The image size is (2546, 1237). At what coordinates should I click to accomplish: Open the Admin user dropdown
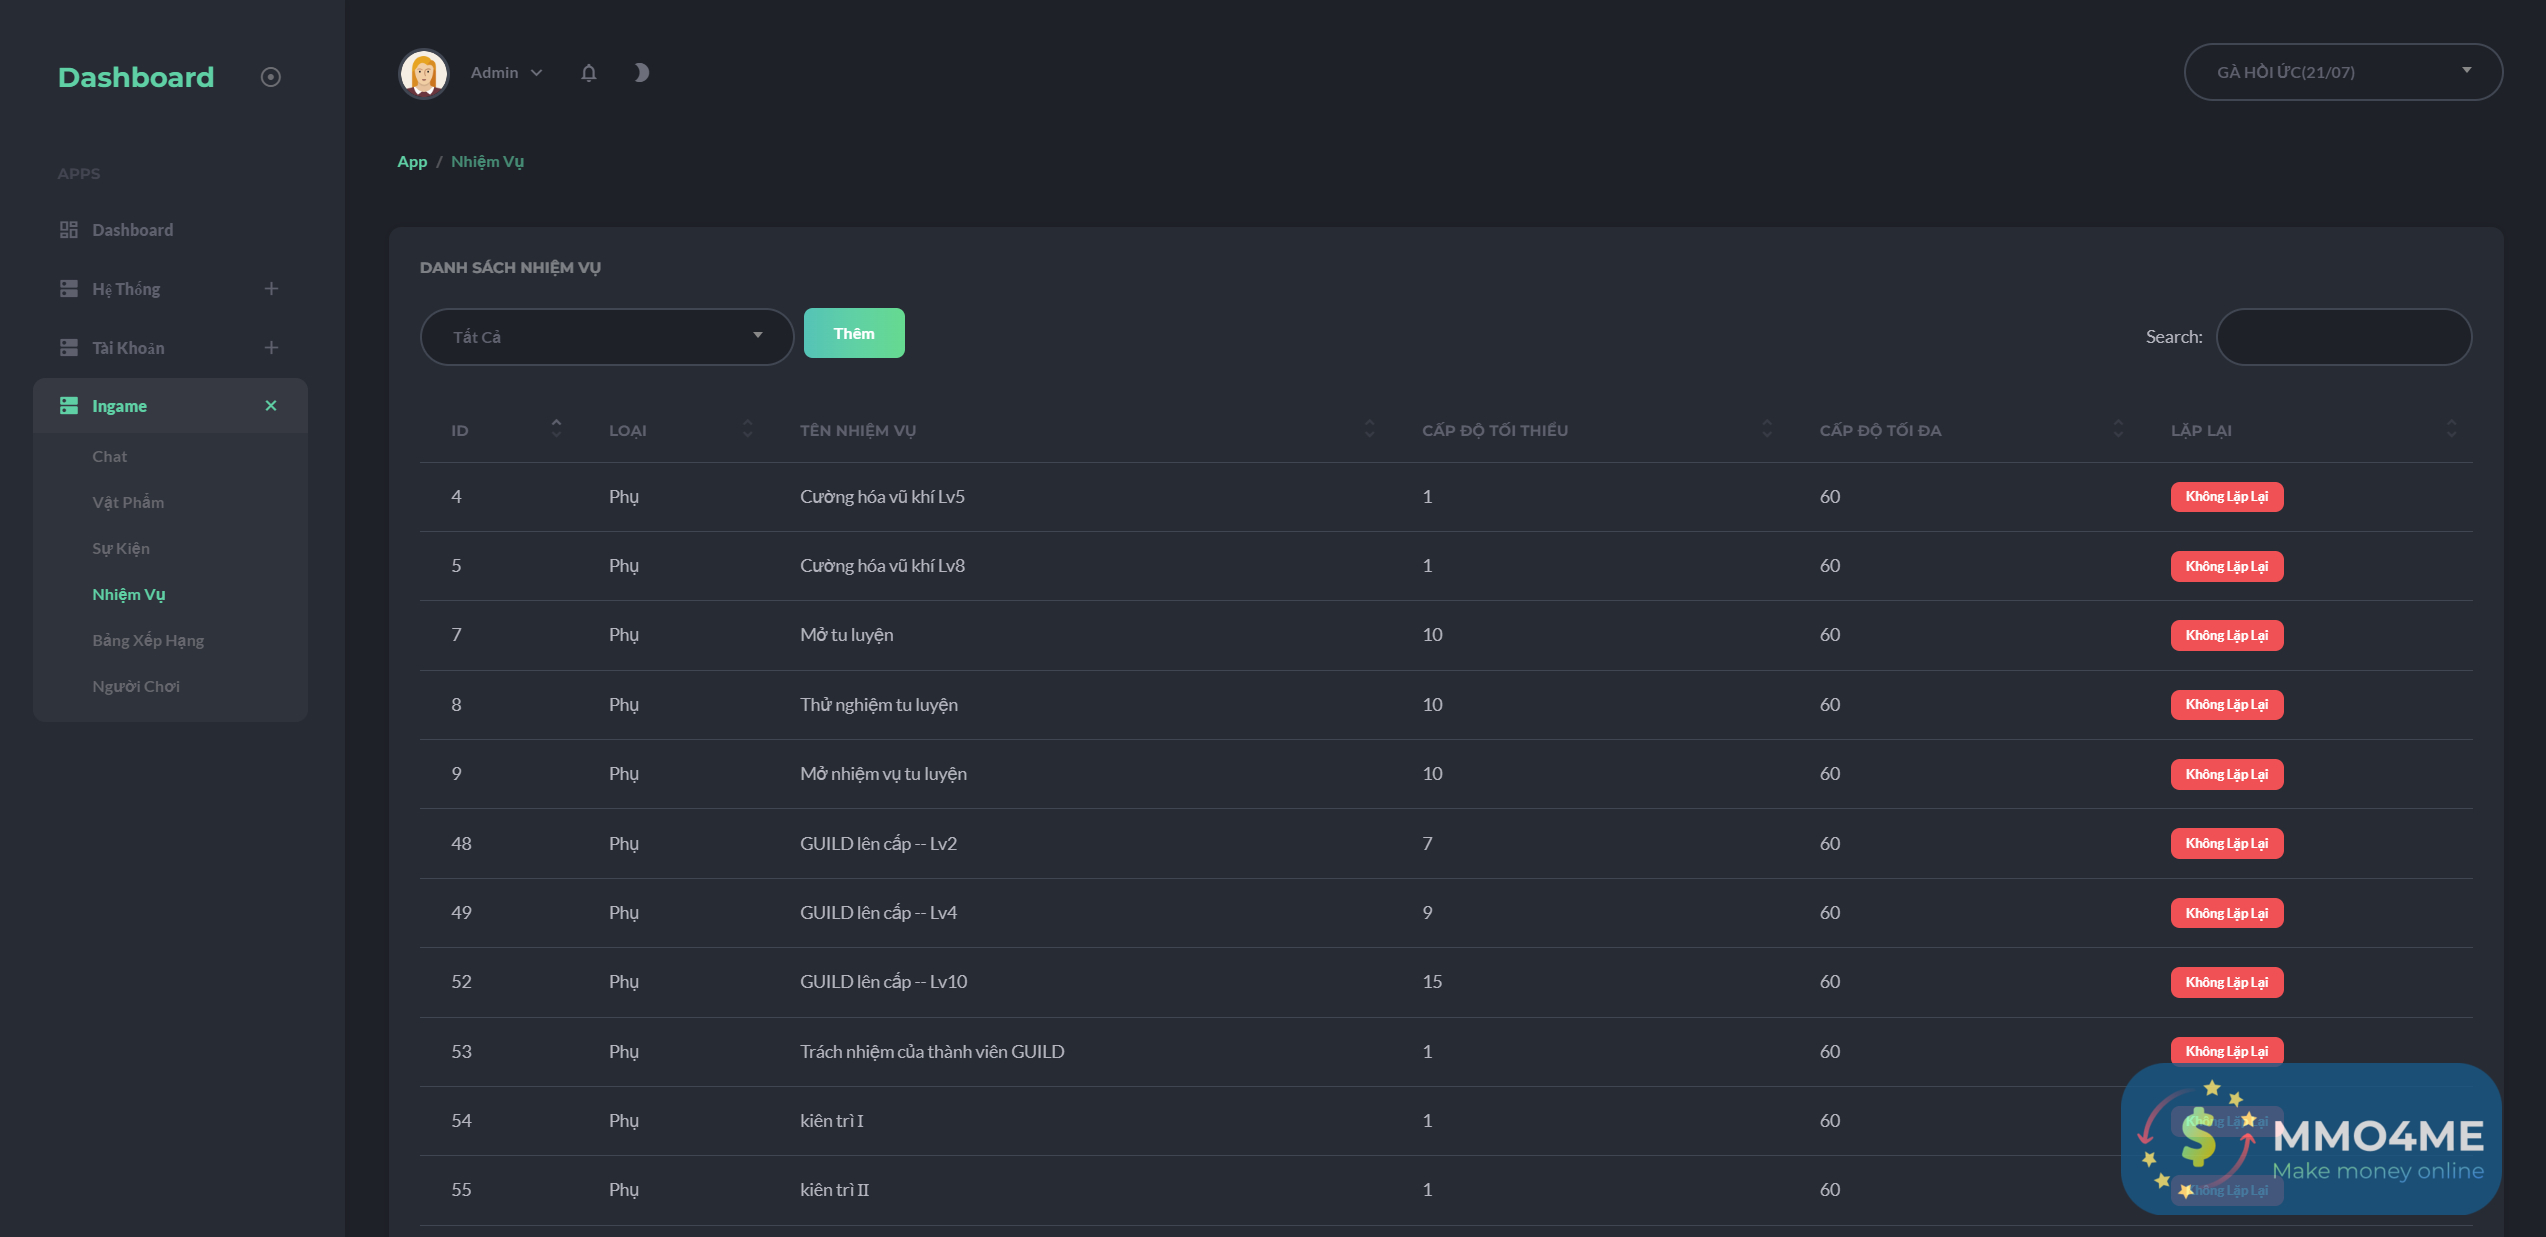pyautogui.click(x=506, y=73)
